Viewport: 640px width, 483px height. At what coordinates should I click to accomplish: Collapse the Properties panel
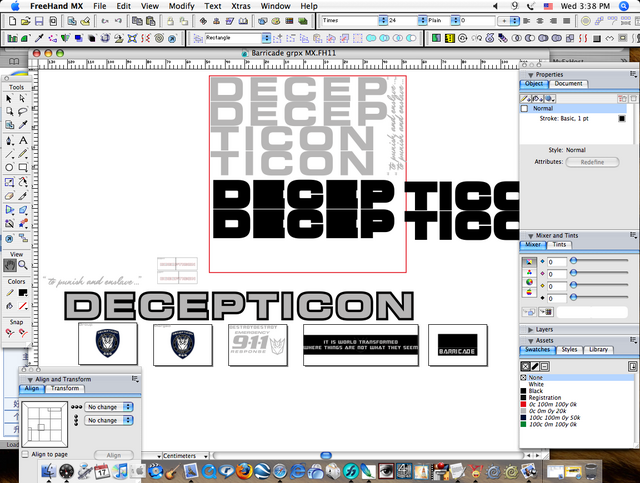click(x=529, y=74)
